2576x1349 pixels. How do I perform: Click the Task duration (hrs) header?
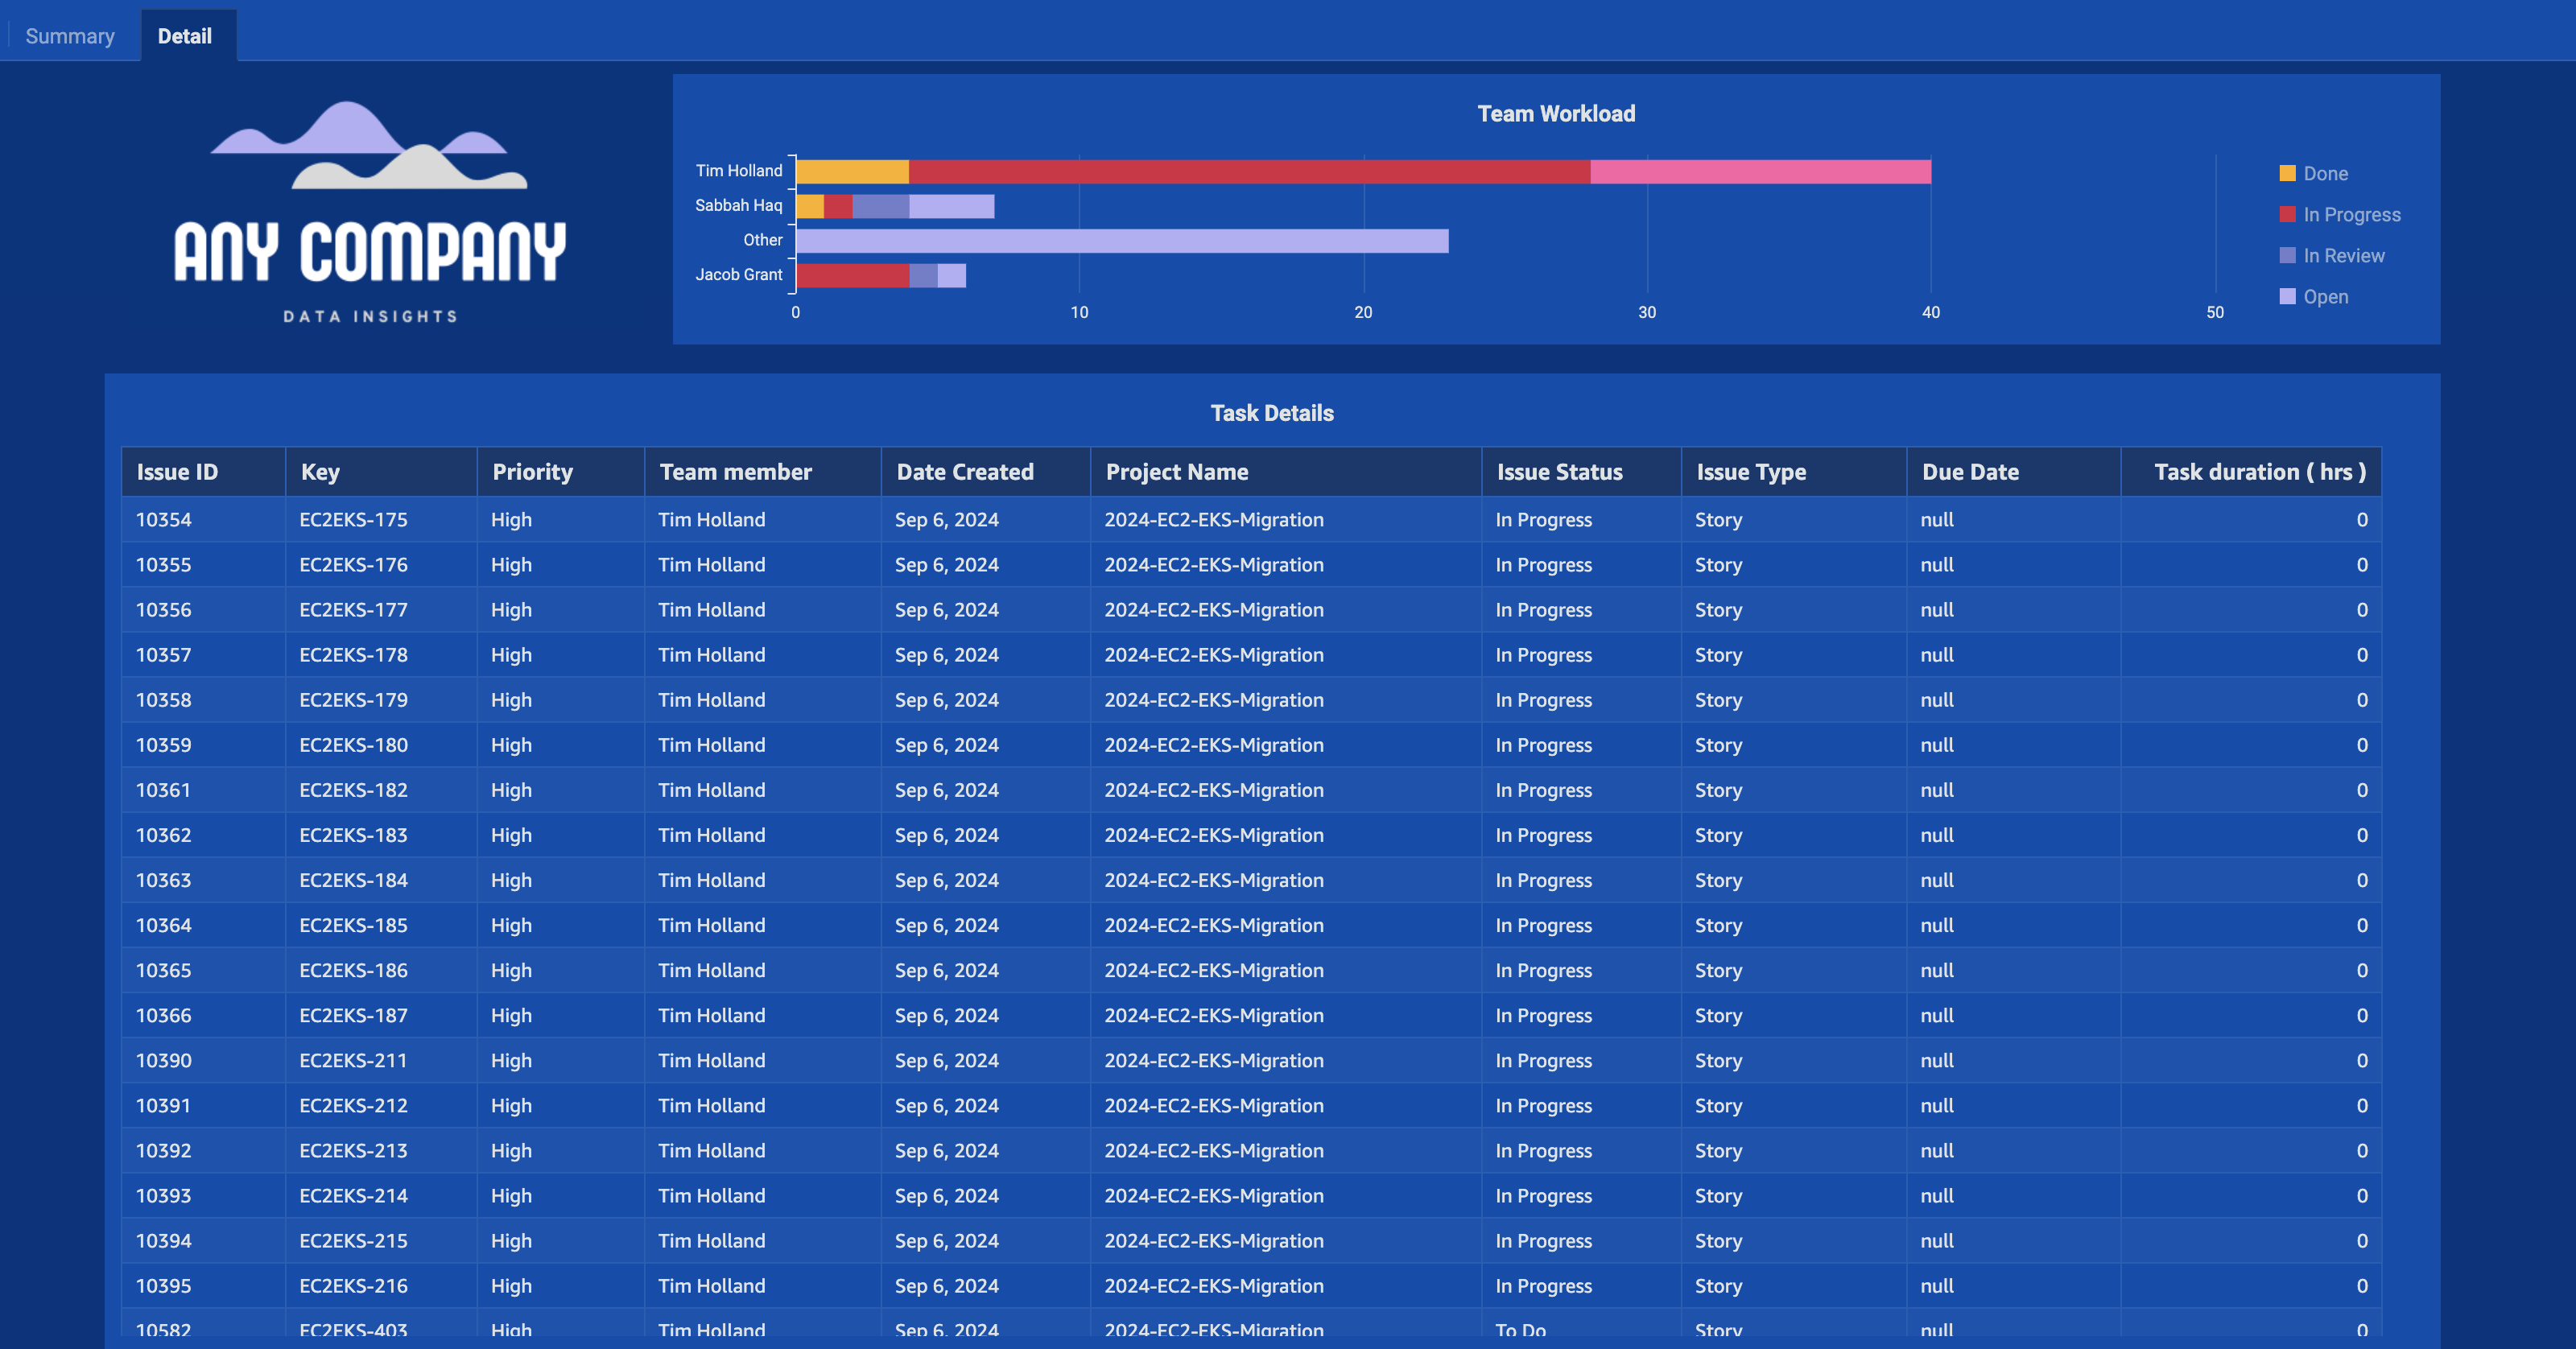pos(2259,472)
